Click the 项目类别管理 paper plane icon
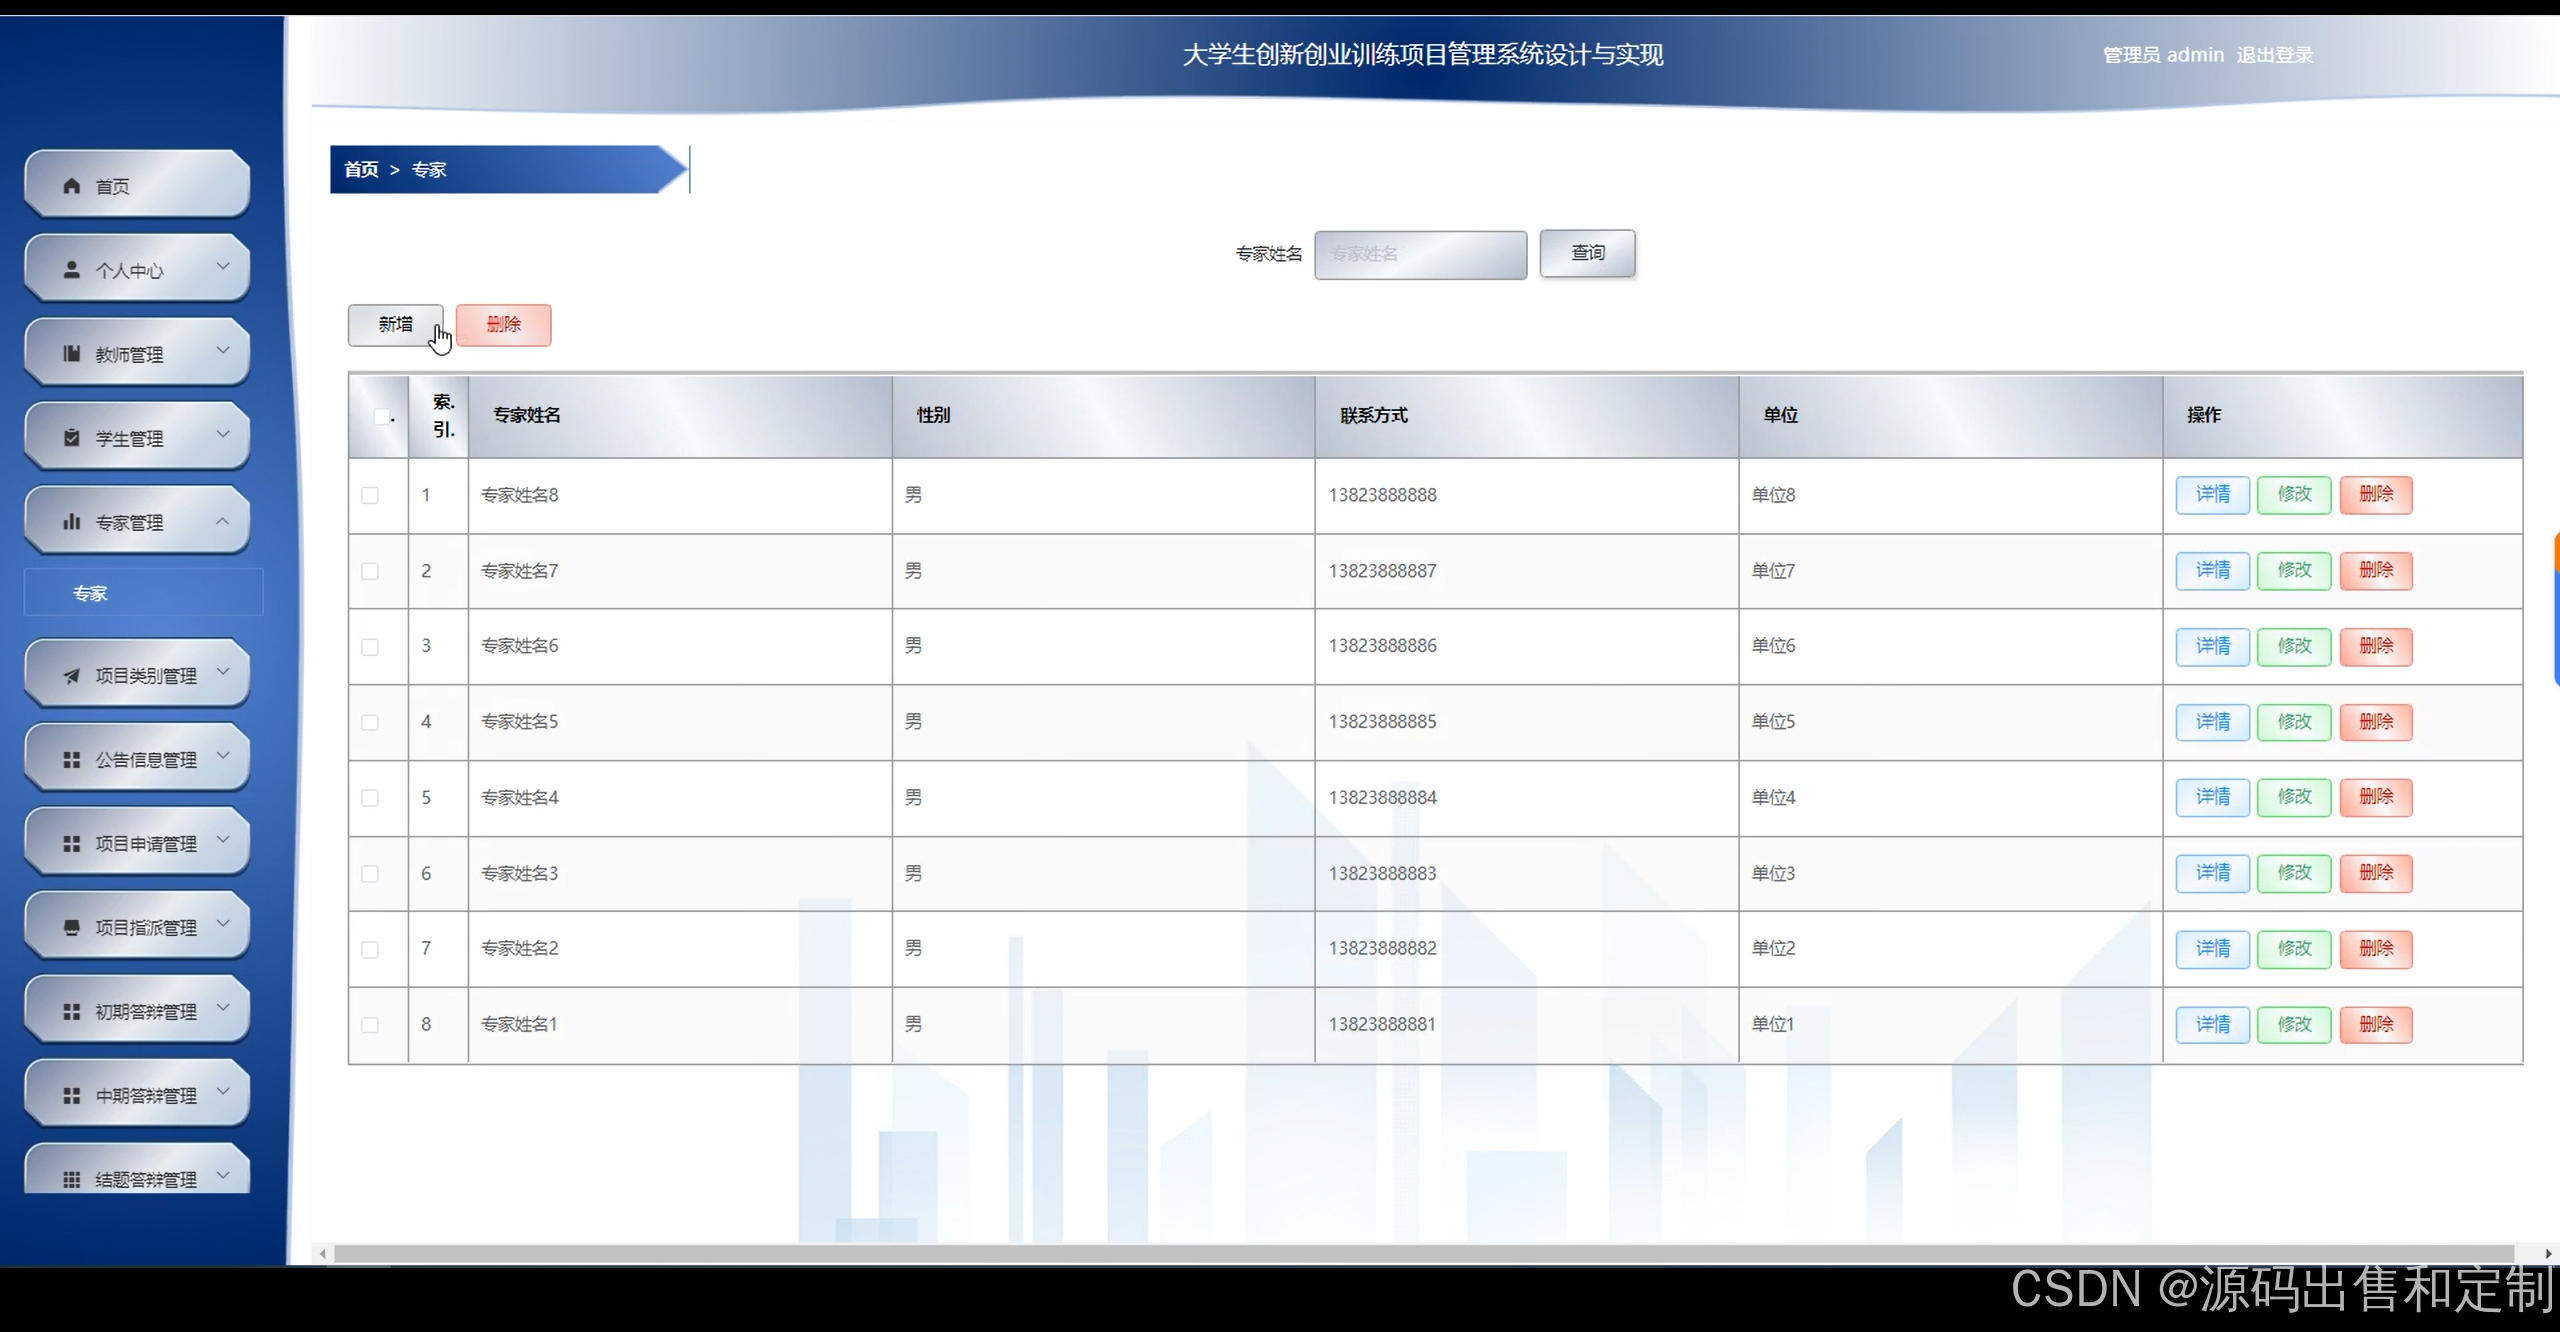 click(x=71, y=676)
